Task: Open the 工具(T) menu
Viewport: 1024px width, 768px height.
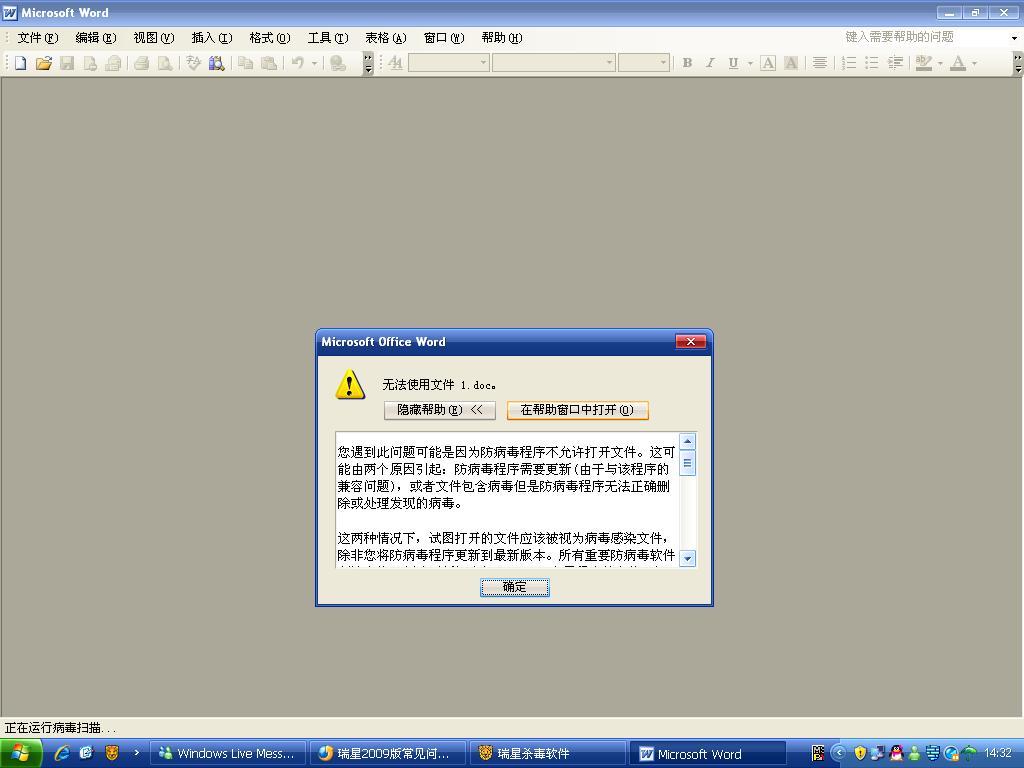Action: pyautogui.click(x=328, y=38)
